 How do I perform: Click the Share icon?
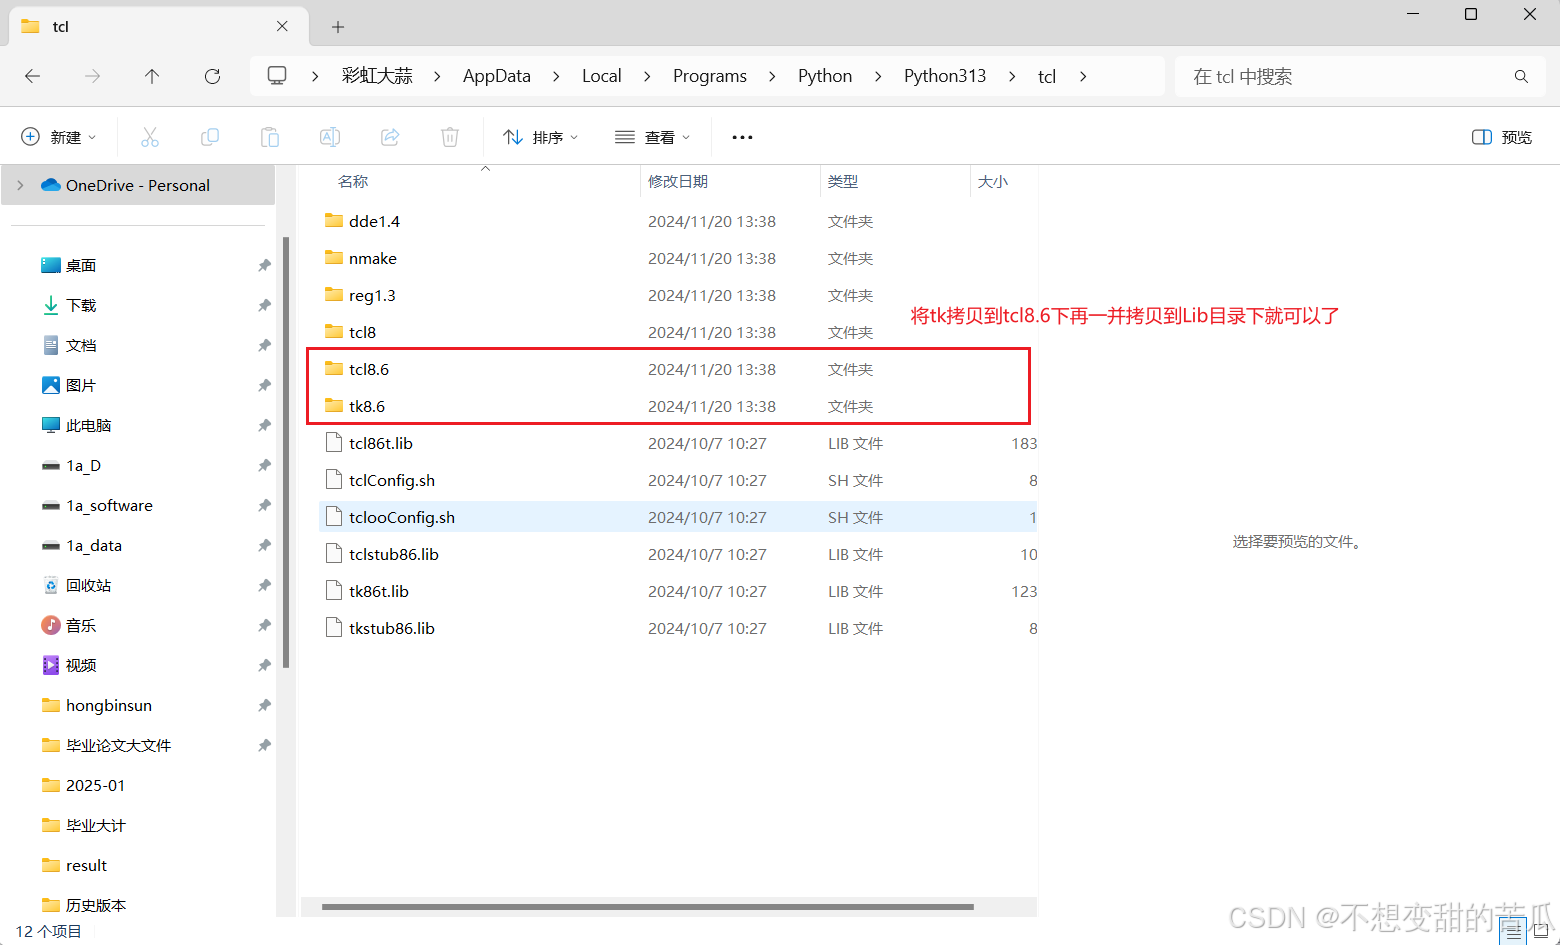pyautogui.click(x=390, y=137)
